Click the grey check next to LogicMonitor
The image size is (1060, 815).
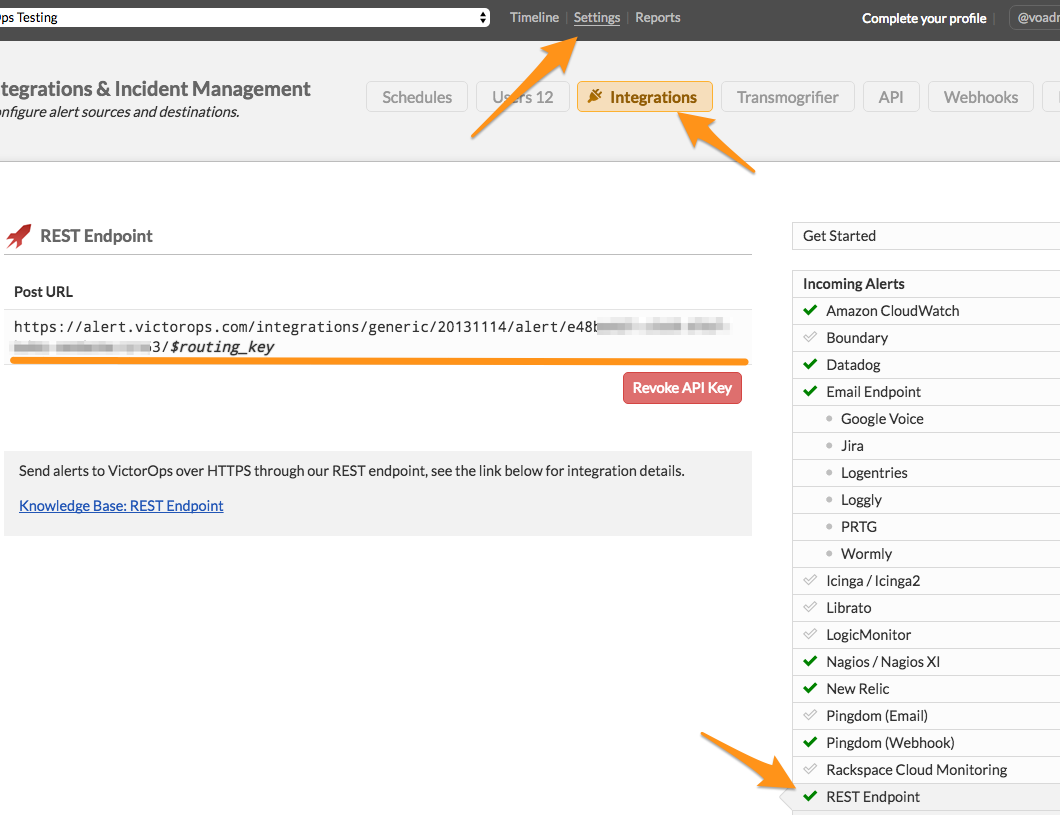coord(810,634)
